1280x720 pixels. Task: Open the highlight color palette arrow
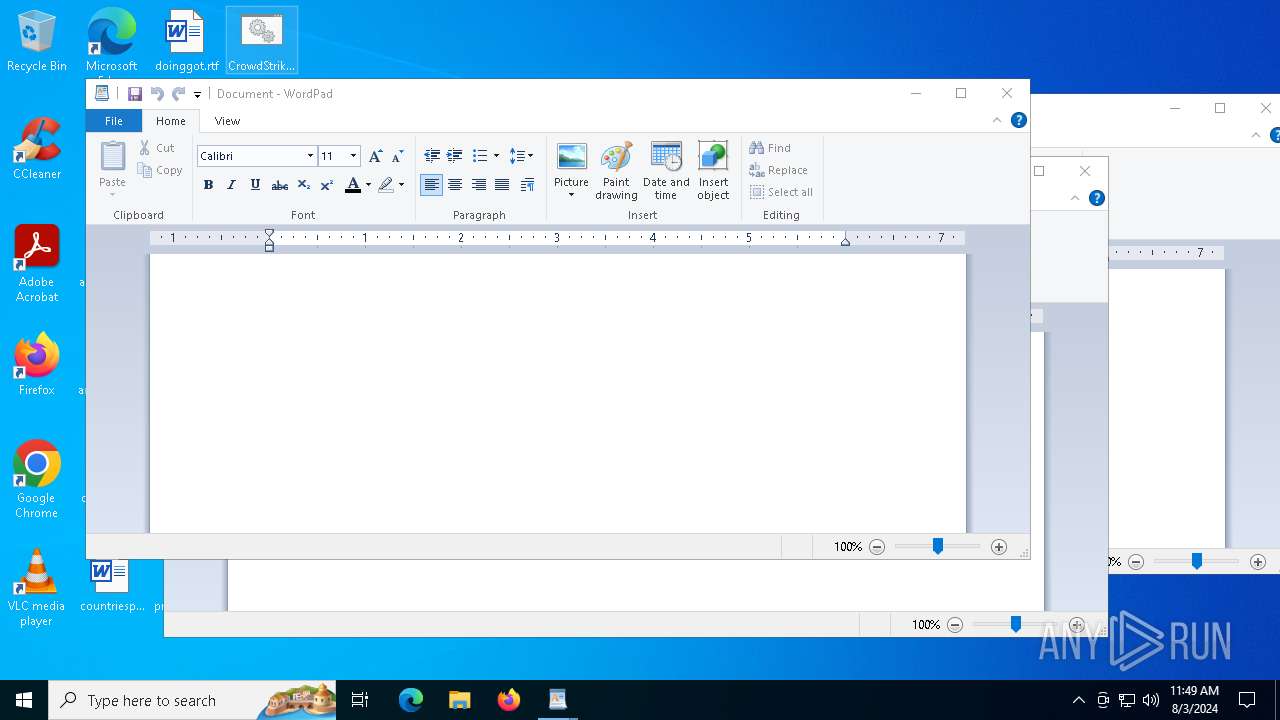click(402, 185)
